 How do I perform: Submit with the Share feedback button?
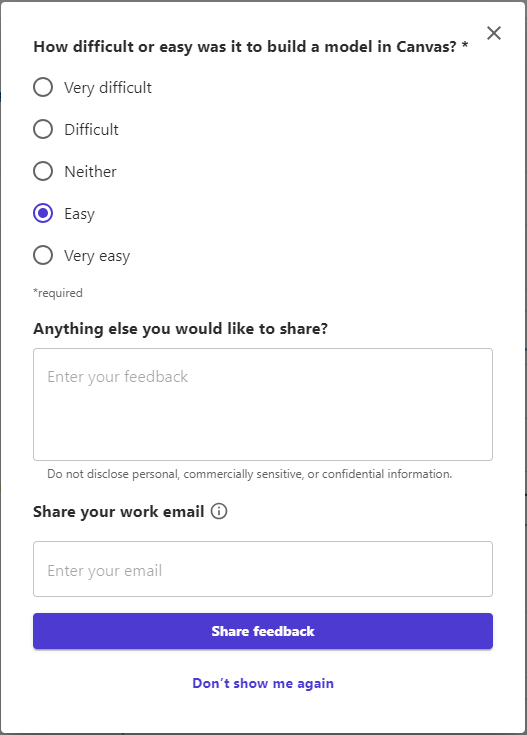[x=263, y=631]
